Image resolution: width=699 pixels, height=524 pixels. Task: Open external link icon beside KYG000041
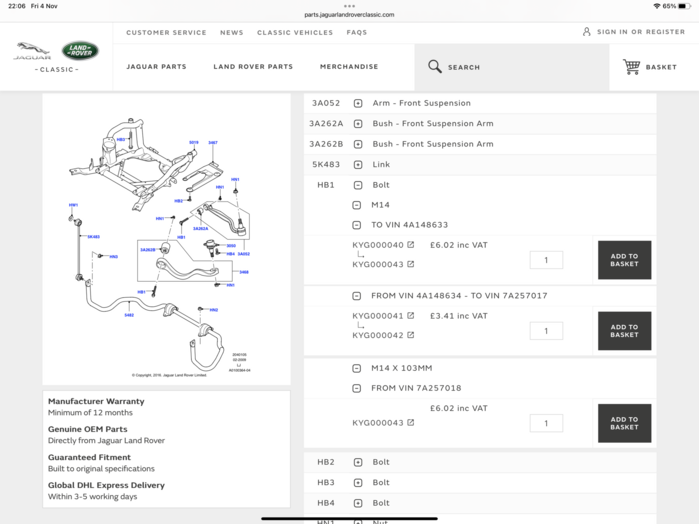[411, 315]
